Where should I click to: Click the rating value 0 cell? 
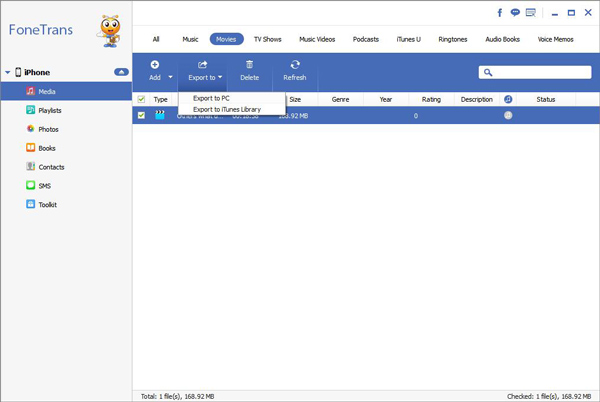(416, 116)
